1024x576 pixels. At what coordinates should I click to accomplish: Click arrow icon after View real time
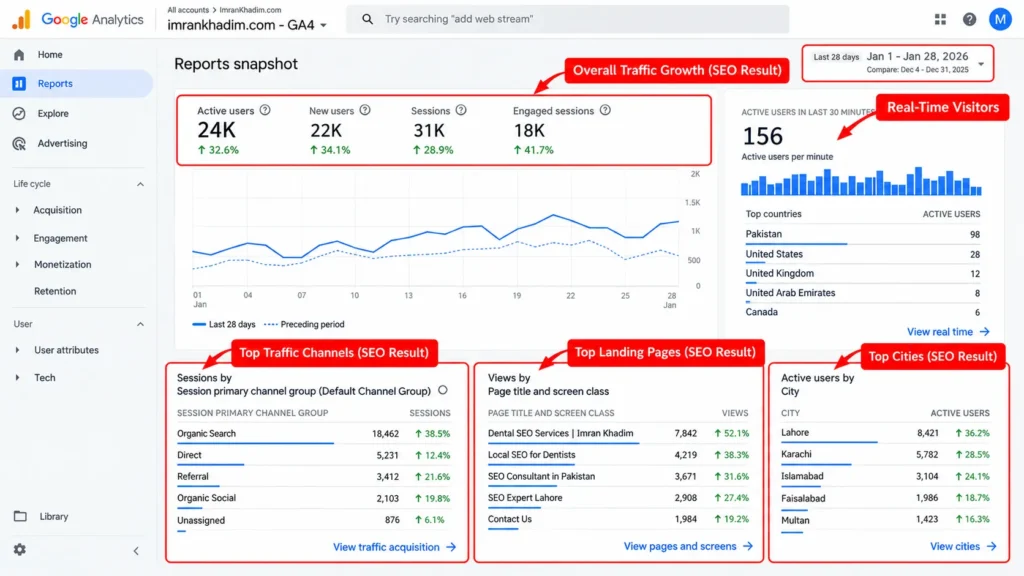click(984, 332)
